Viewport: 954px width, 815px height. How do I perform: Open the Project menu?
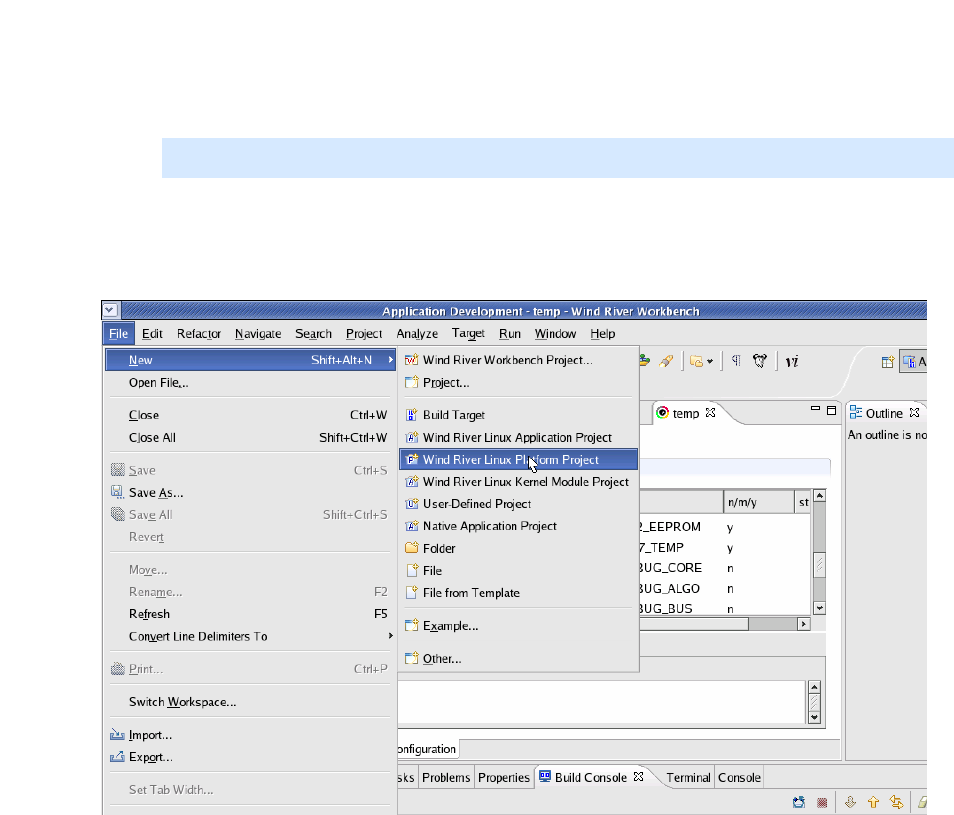(x=364, y=334)
